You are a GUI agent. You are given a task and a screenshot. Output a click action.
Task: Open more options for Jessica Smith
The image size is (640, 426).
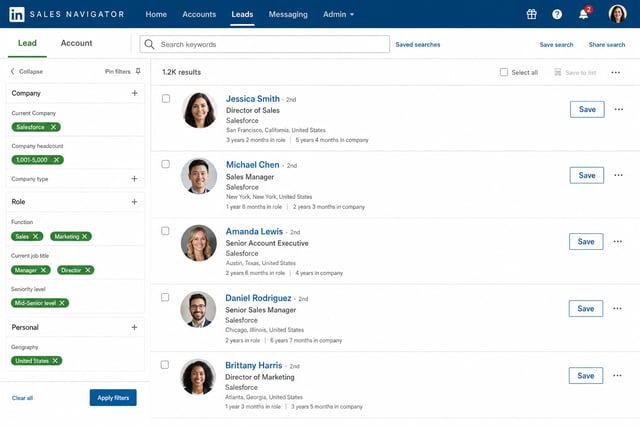coord(619,109)
